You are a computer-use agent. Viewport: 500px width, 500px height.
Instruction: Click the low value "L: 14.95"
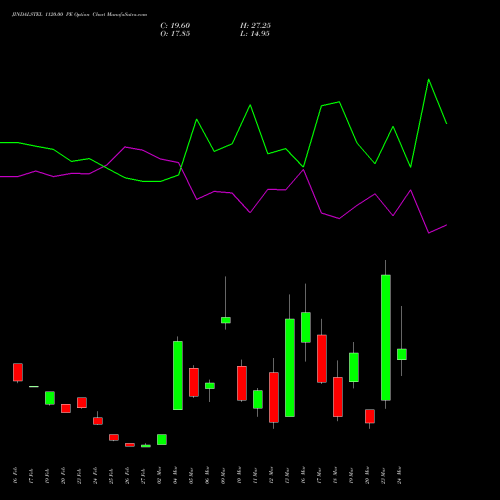255,34
